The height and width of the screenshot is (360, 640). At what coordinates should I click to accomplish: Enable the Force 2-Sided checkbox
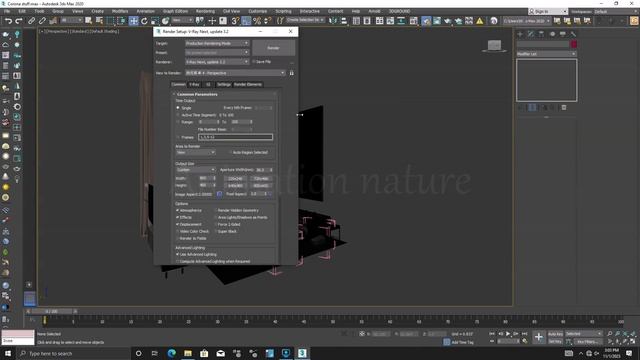click(216, 224)
